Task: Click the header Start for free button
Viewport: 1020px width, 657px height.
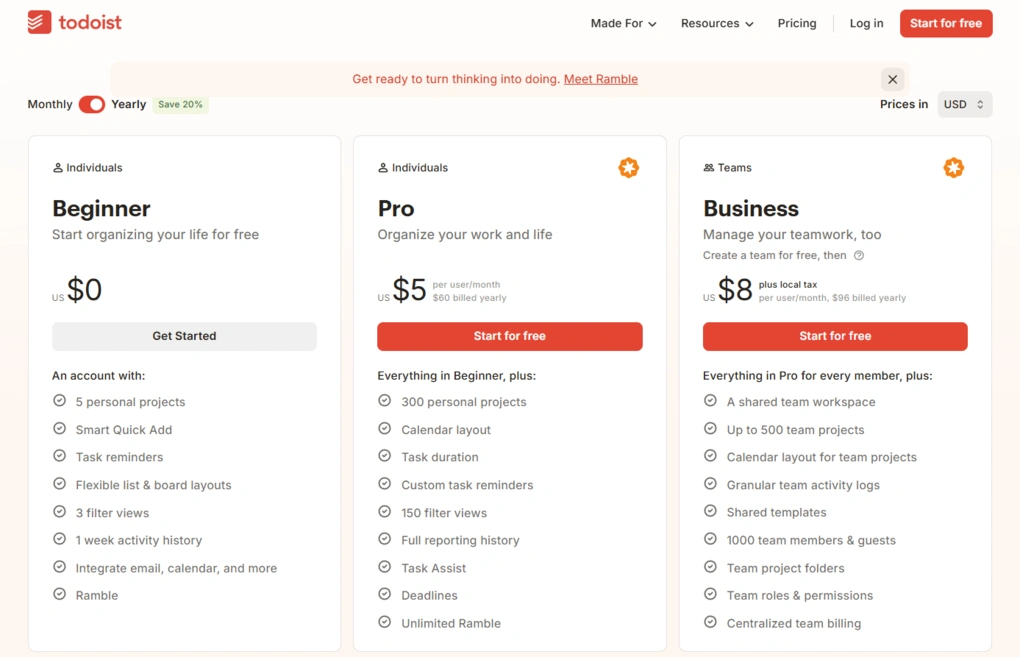Action: tap(946, 23)
